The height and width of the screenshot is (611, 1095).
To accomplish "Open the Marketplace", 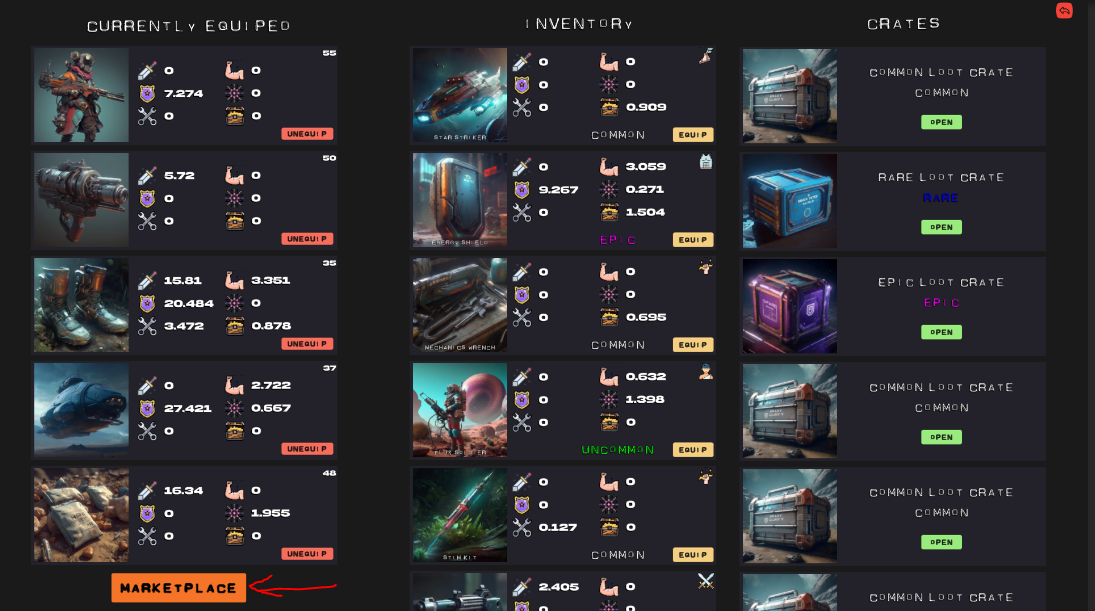I will pos(179,588).
